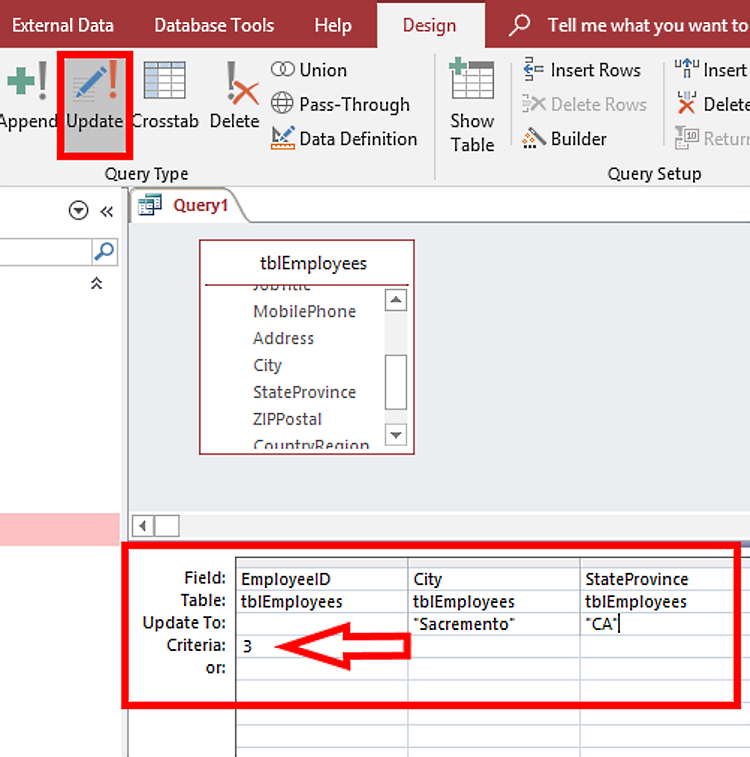Open the External Data tab

[63, 25]
